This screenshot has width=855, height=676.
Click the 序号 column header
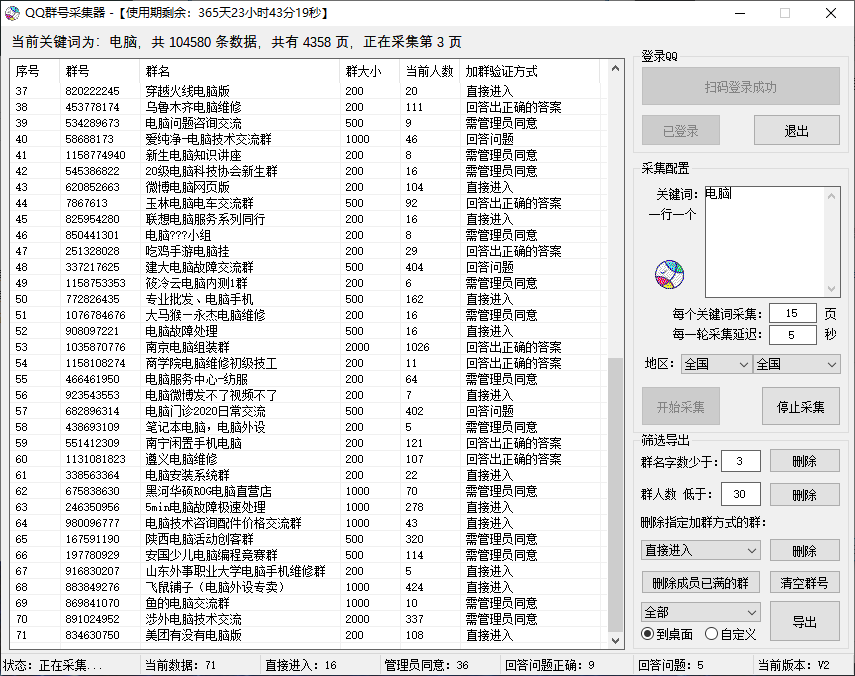(35, 71)
